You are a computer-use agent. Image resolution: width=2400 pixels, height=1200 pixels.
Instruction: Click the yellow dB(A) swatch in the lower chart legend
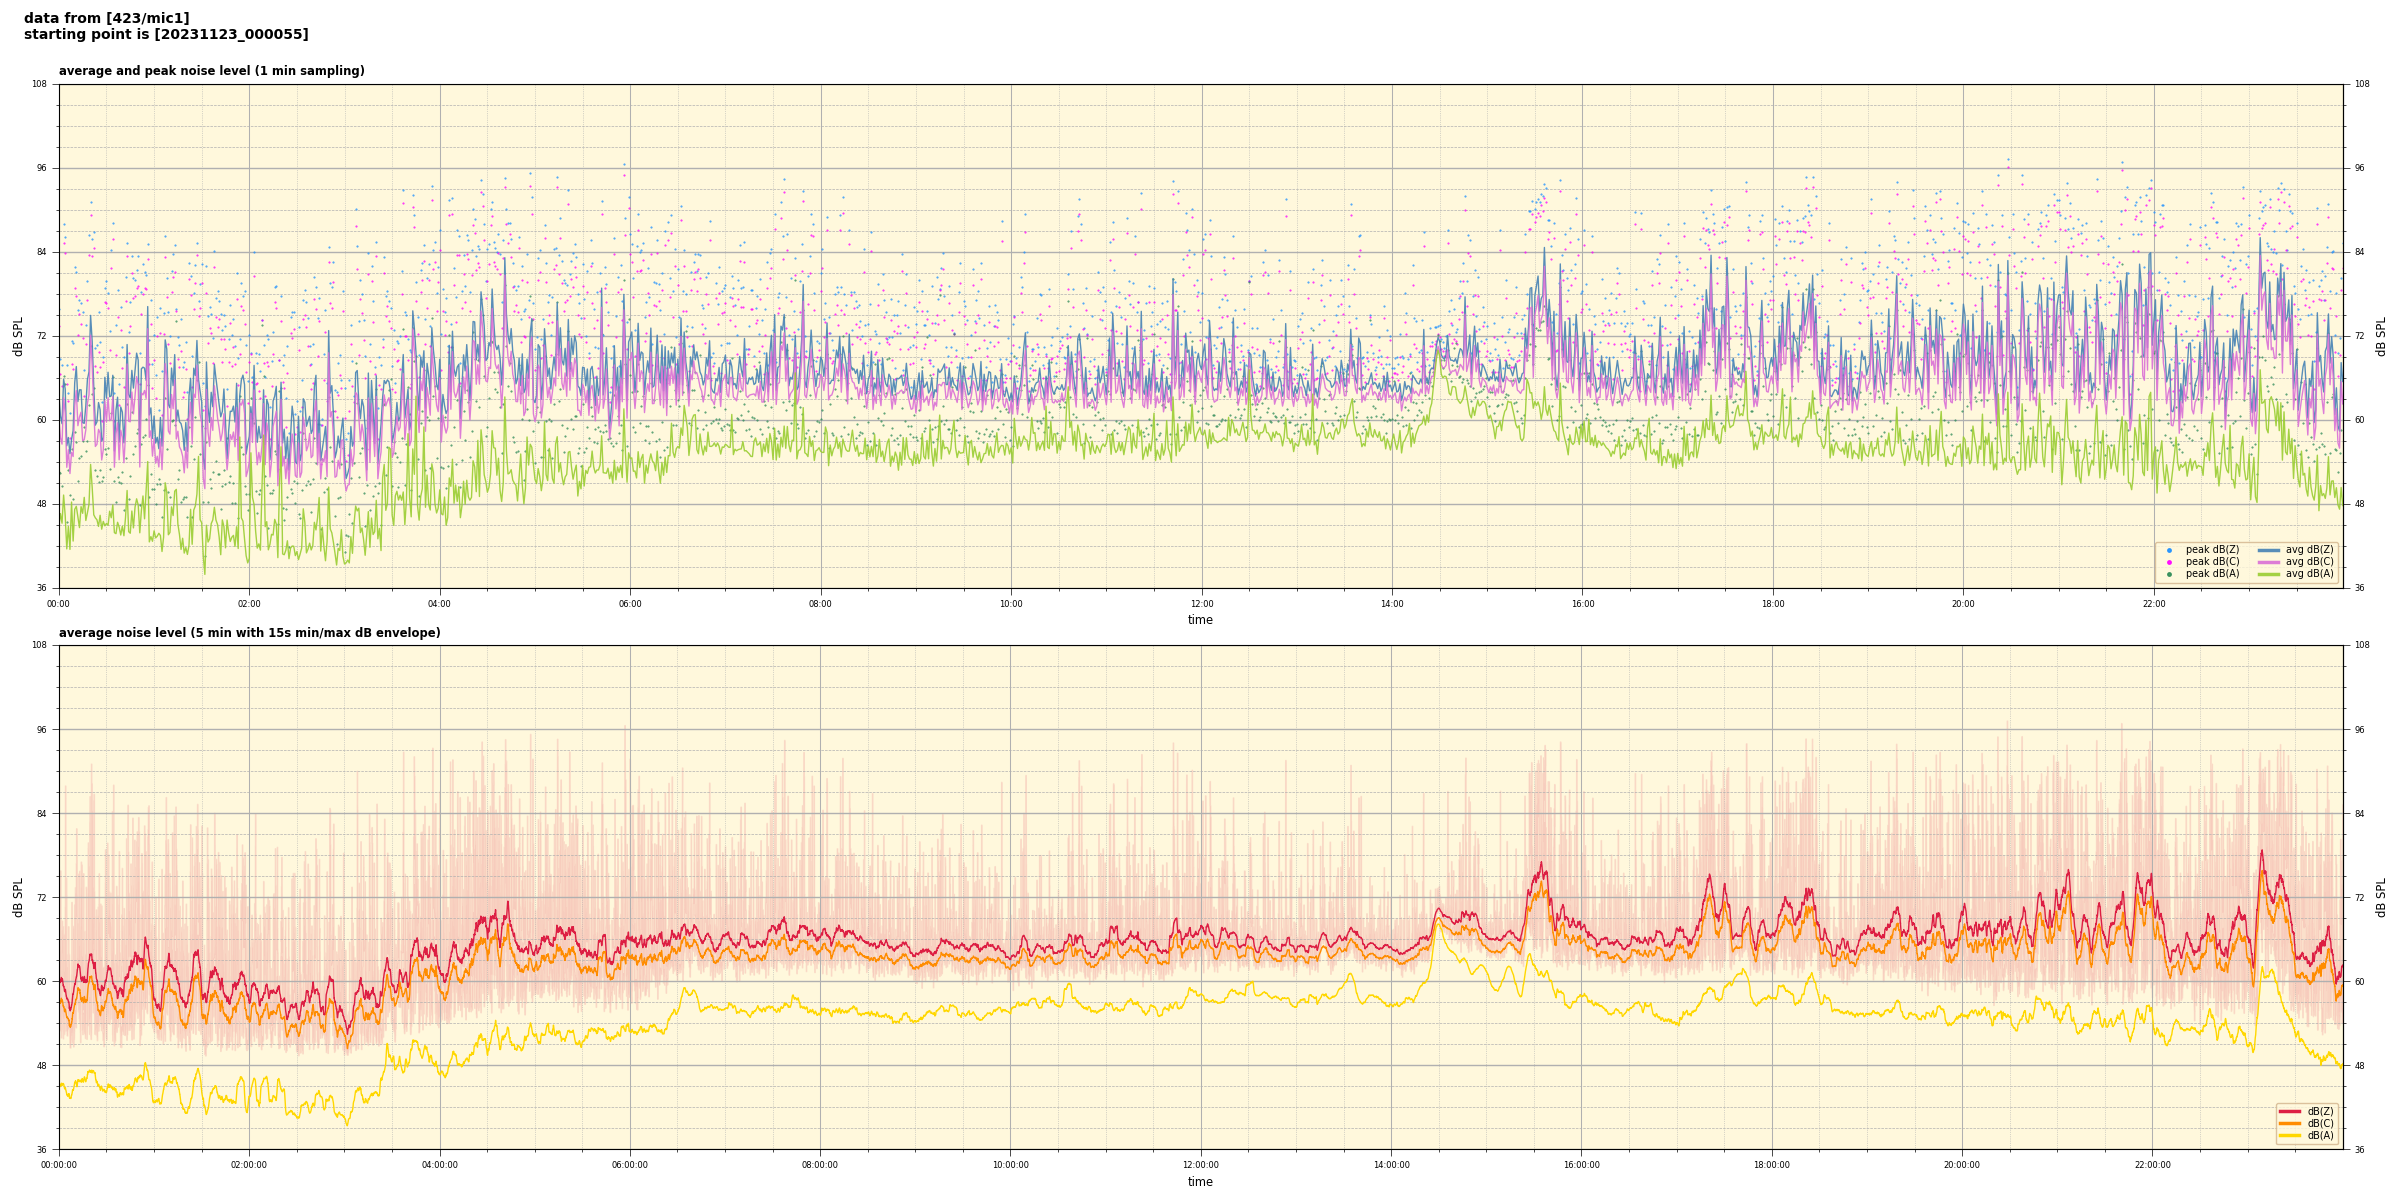click(2290, 1135)
